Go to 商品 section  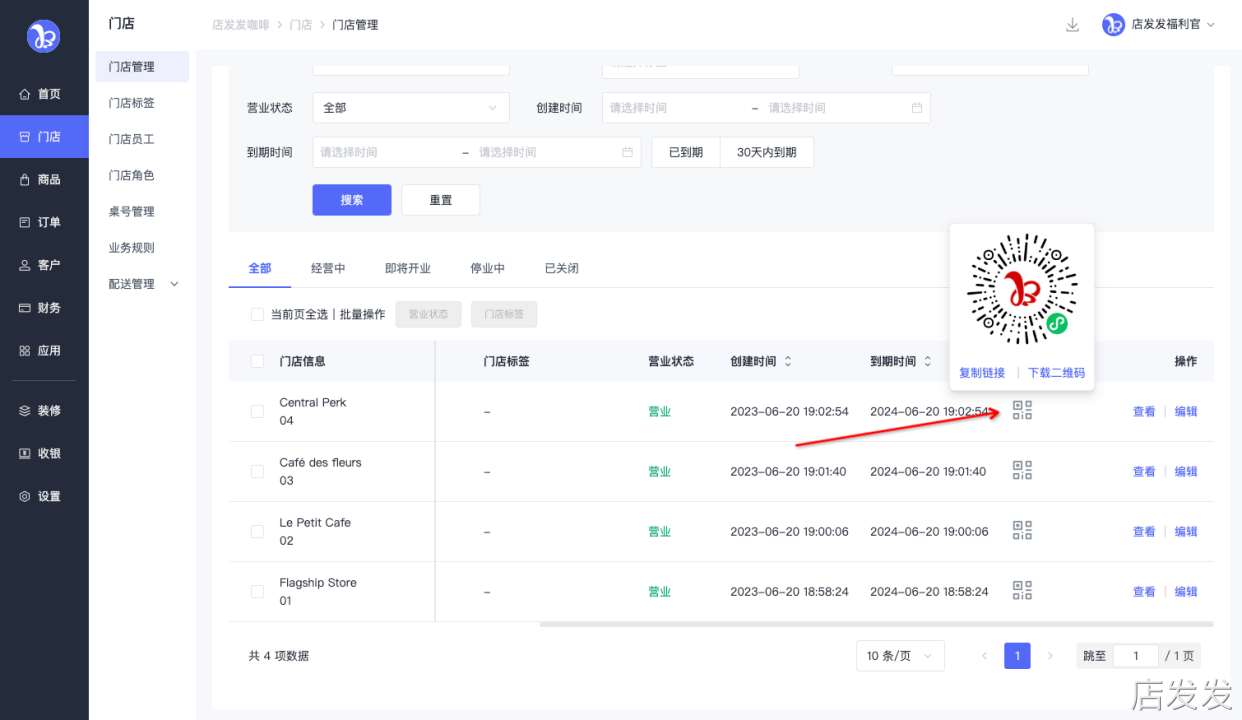(x=44, y=180)
